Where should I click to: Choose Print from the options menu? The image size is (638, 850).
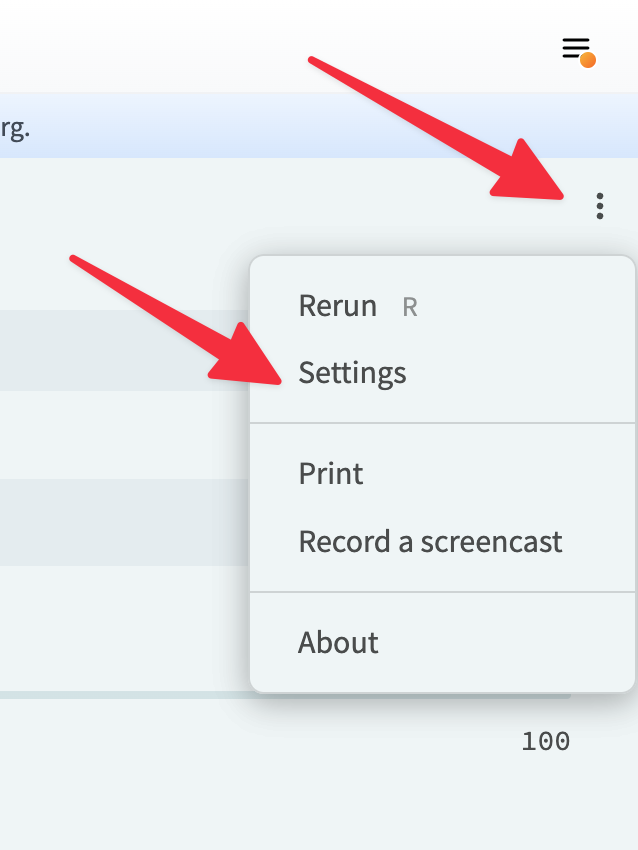(330, 474)
